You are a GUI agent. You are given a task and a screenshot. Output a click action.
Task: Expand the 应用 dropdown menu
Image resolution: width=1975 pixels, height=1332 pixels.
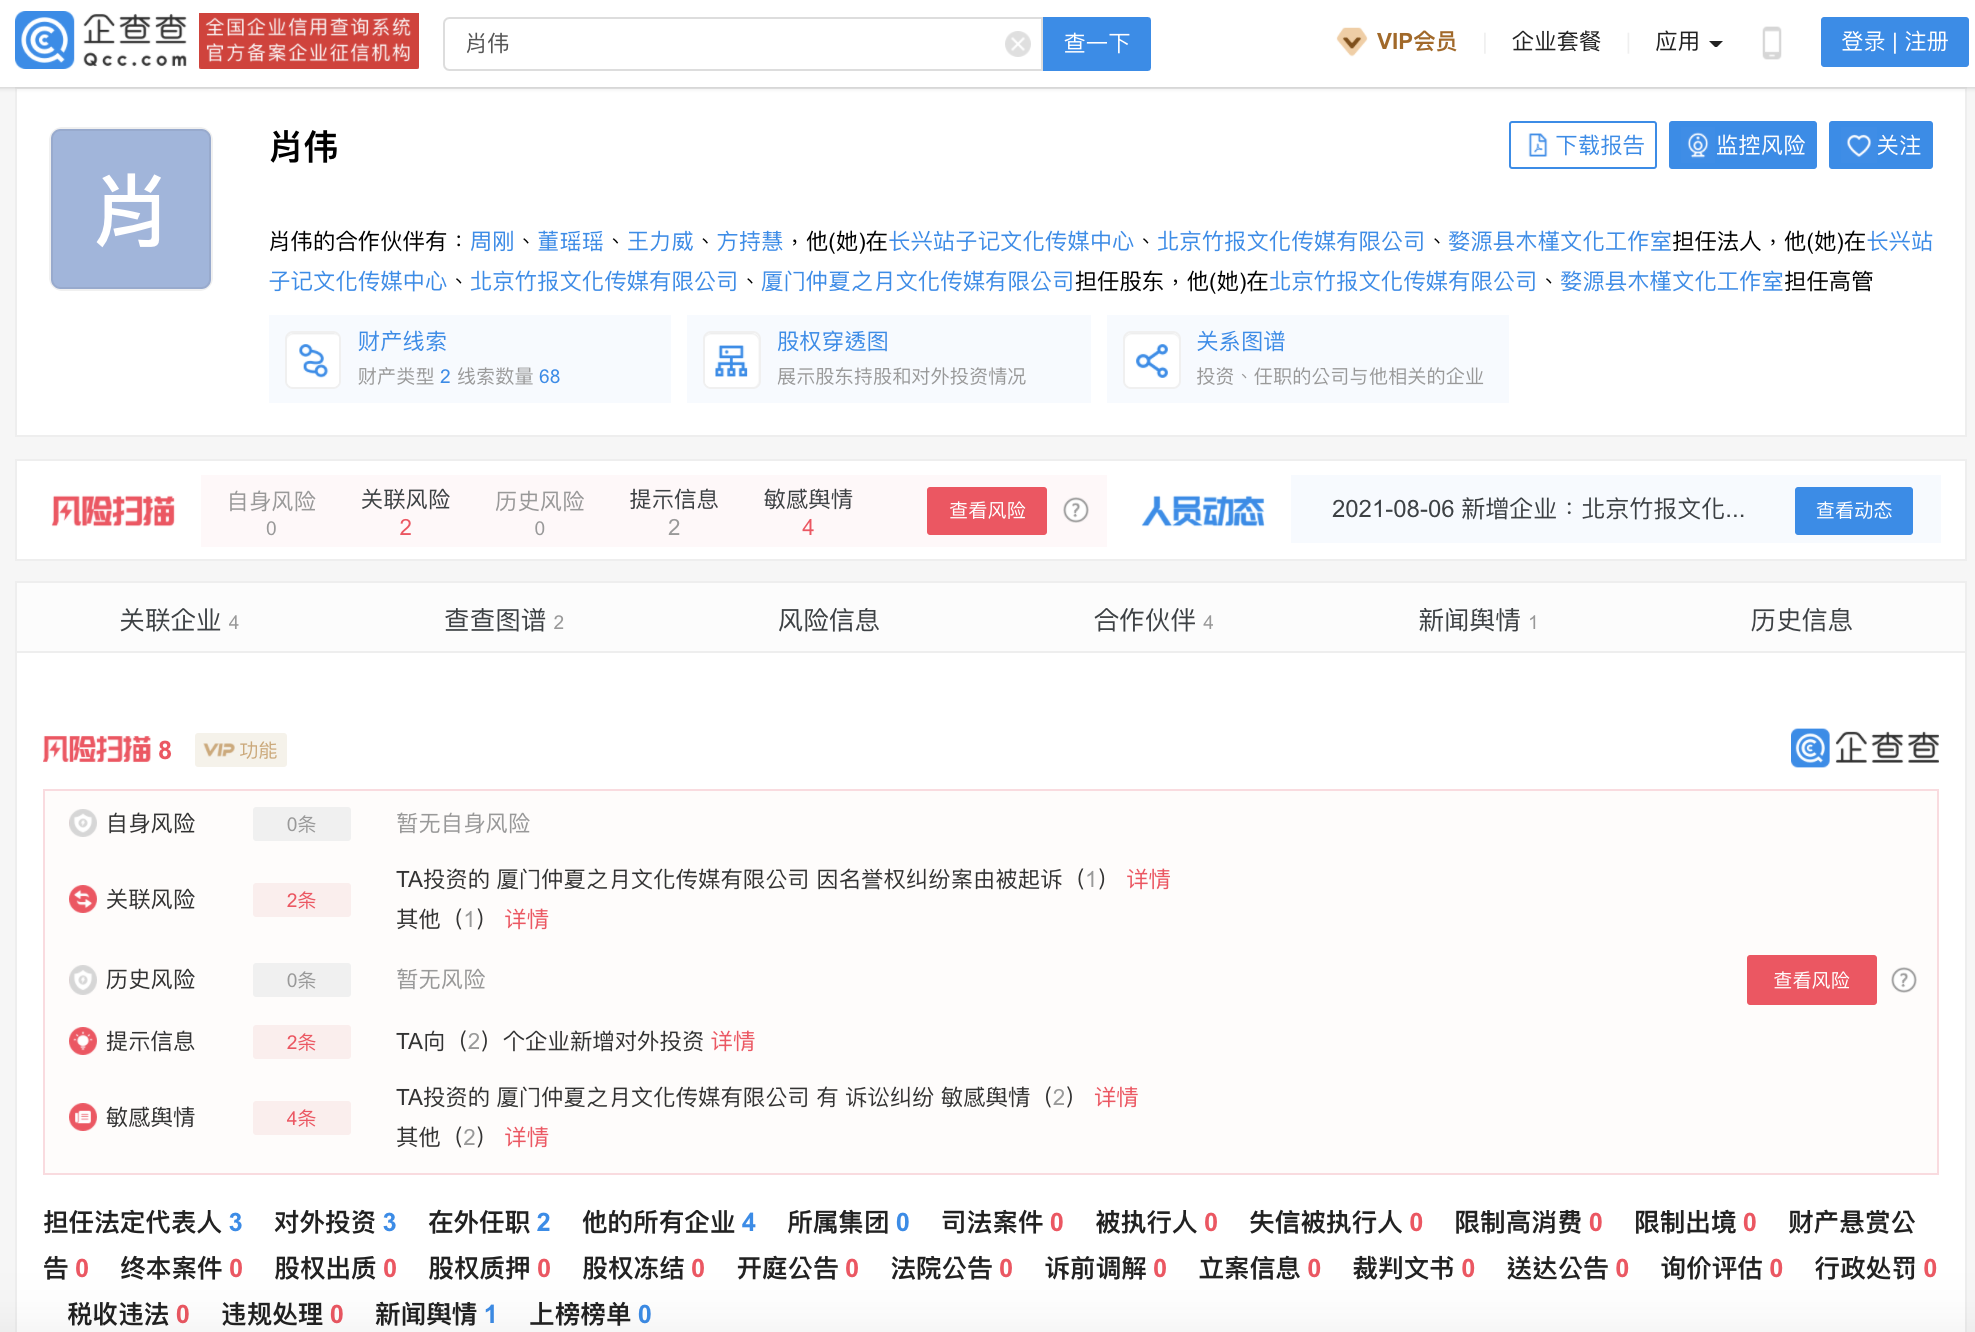coord(1688,42)
